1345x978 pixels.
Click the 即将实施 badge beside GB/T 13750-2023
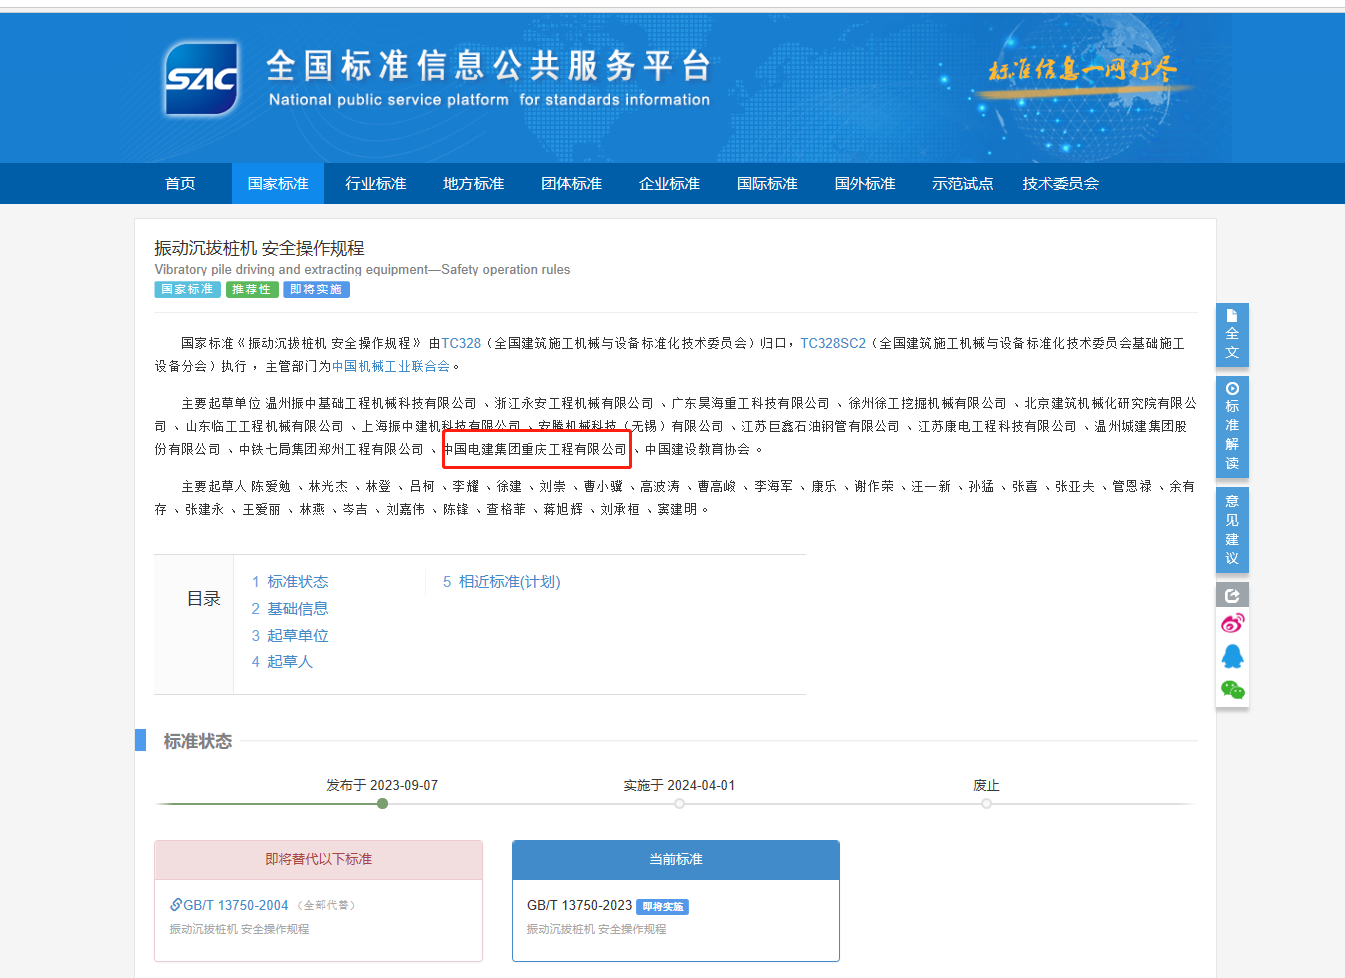663,907
